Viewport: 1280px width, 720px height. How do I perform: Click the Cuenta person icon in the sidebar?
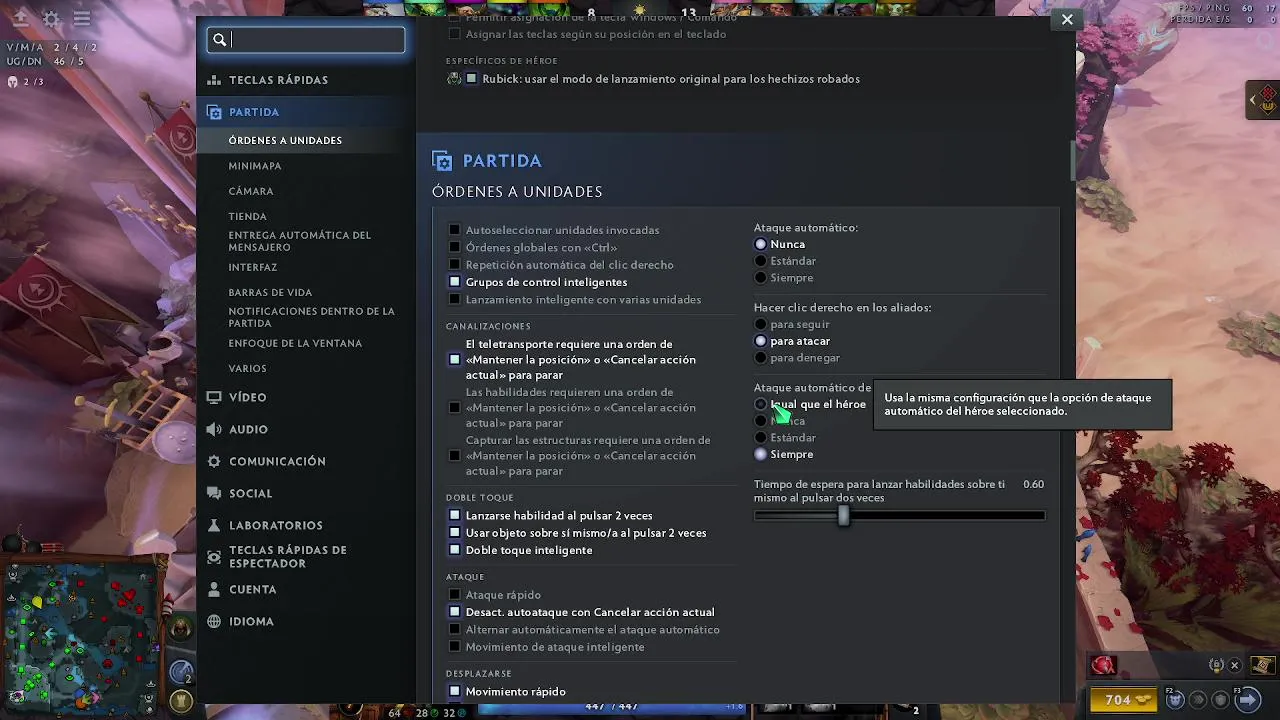214,589
